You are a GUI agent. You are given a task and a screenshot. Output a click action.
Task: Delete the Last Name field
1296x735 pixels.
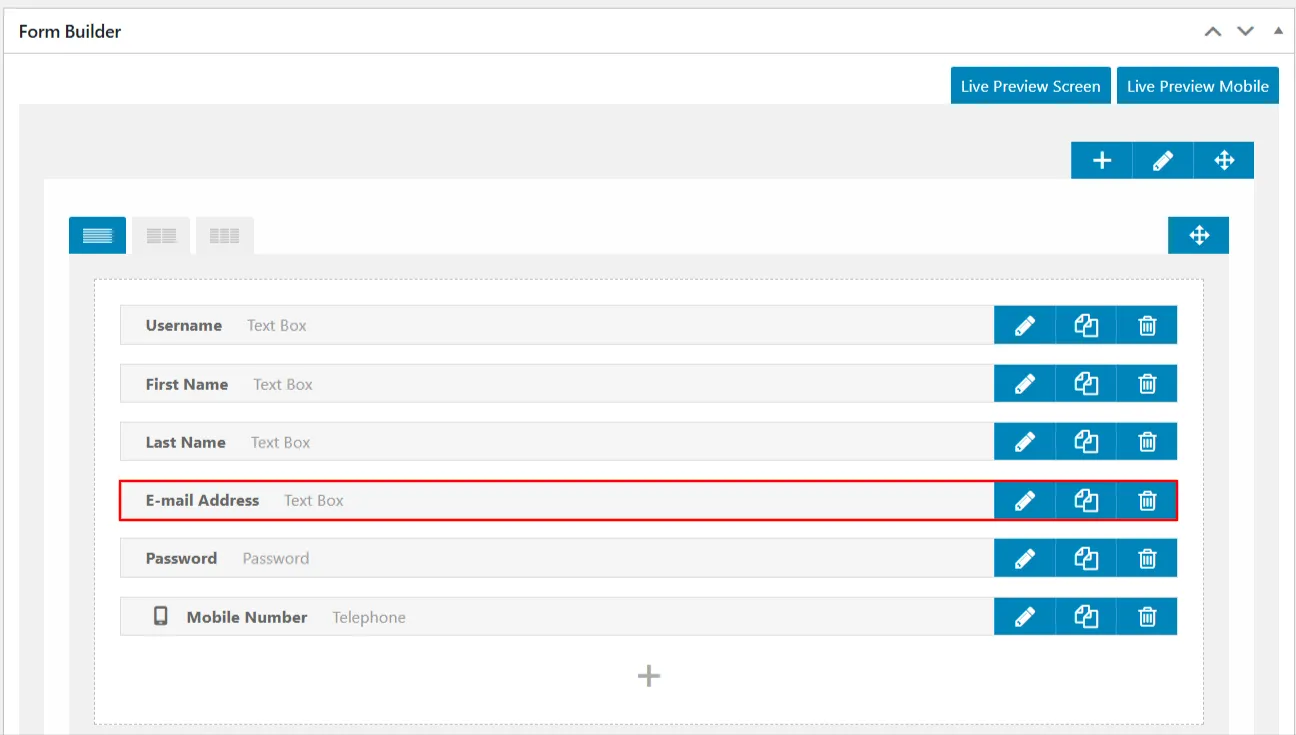(1147, 442)
